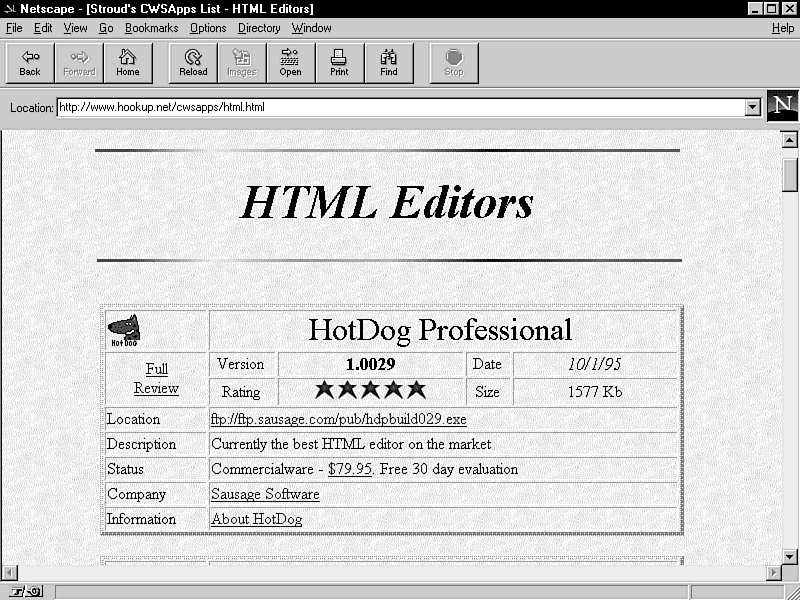
Task: Close the Netscape window
Action: coord(788,9)
